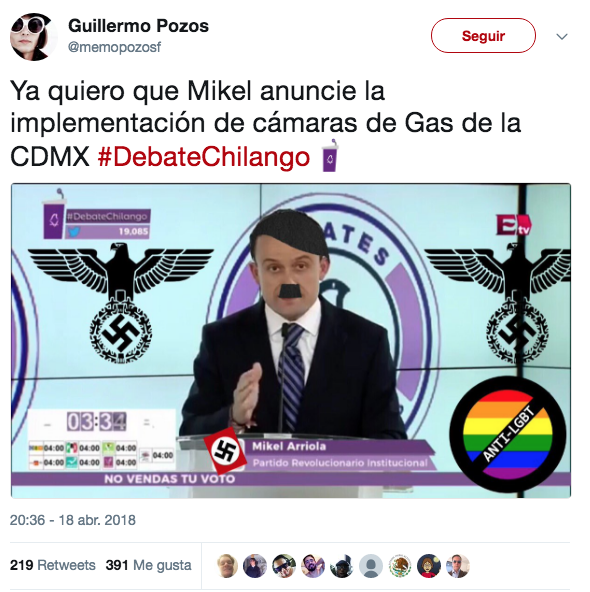Click the 20:36 - 18 abr. 2018 timestamp
Viewport: 590px width, 592px height.
coord(72,520)
